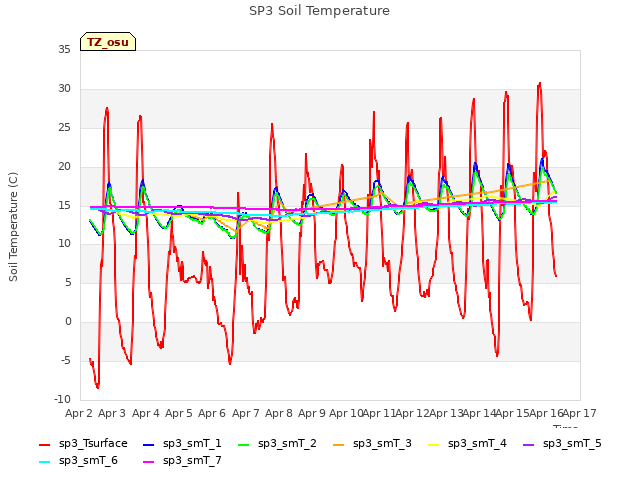Click the Apr 3 x-axis tick label
640x480 pixels.
coord(112,413)
